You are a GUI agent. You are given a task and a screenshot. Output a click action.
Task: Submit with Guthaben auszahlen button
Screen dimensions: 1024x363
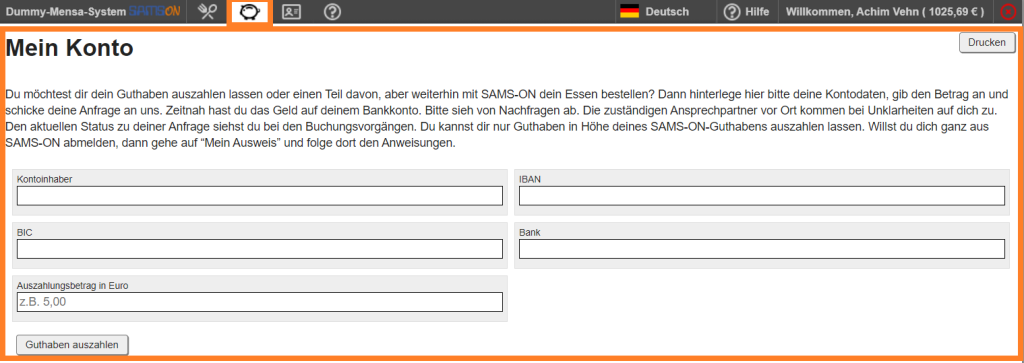pos(72,345)
